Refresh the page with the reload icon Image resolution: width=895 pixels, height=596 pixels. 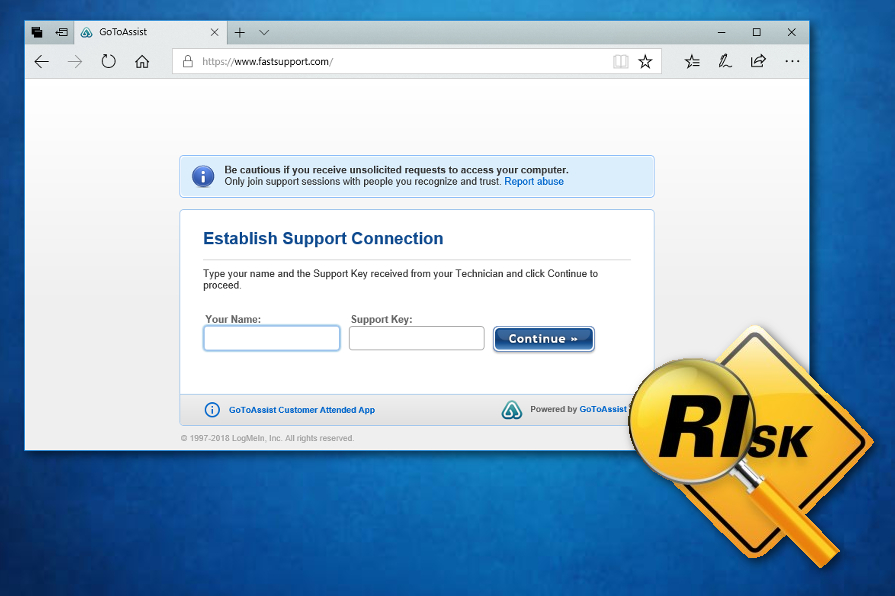point(108,61)
